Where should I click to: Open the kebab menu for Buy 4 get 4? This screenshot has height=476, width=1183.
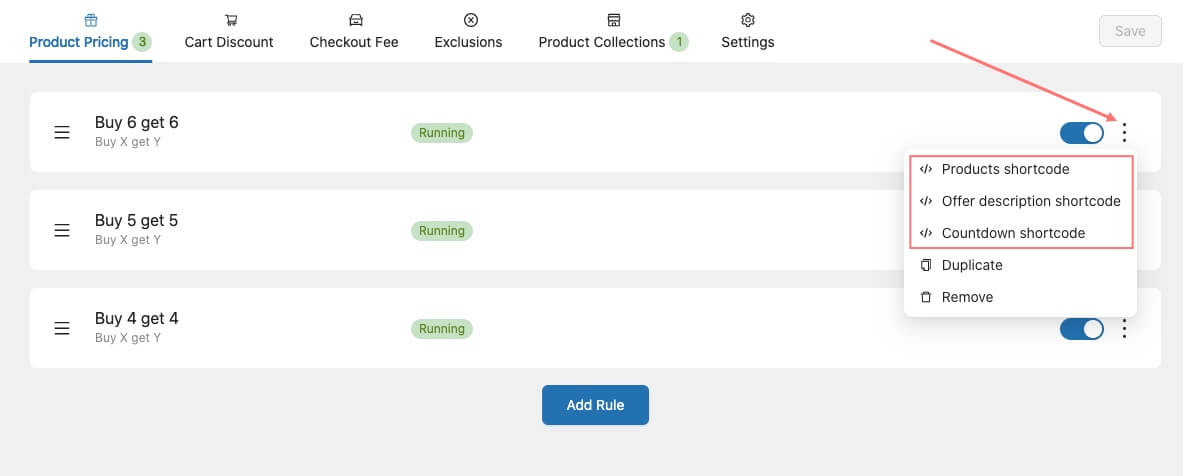click(1125, 328)
